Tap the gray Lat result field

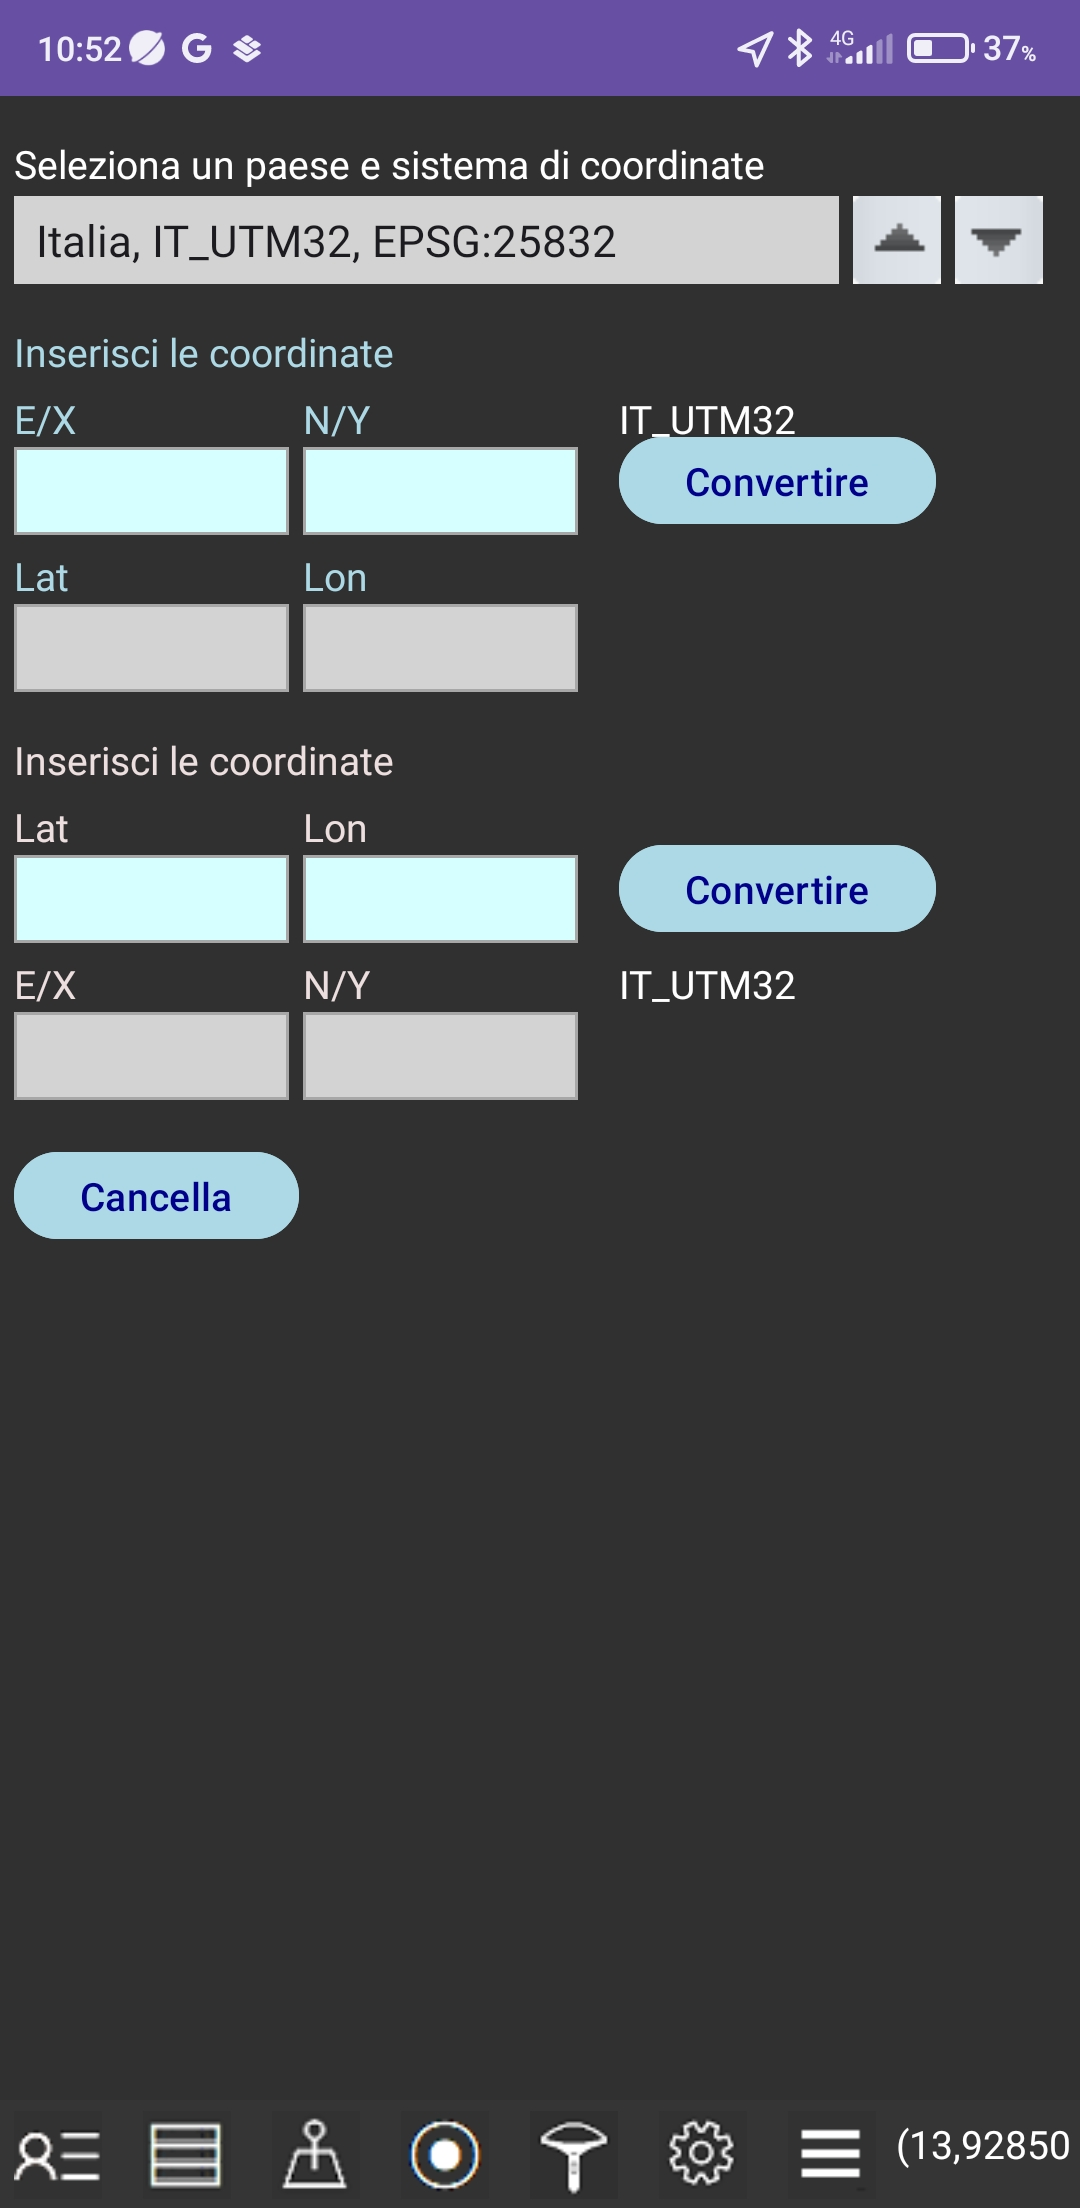point(152,648)
